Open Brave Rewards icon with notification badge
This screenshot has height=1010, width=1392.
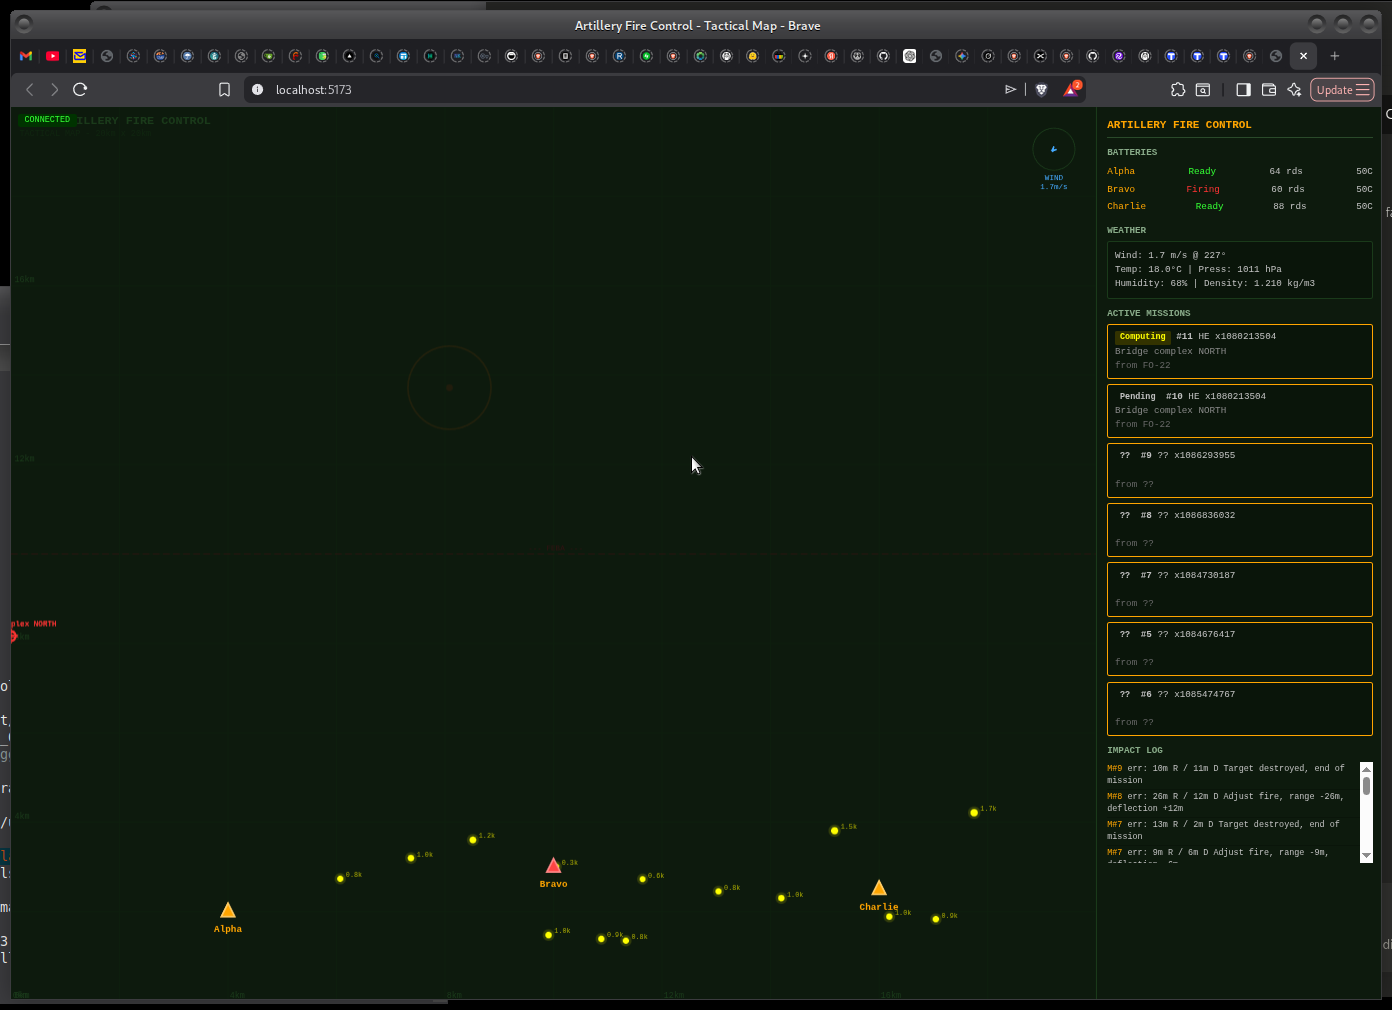click(1071, 89)
